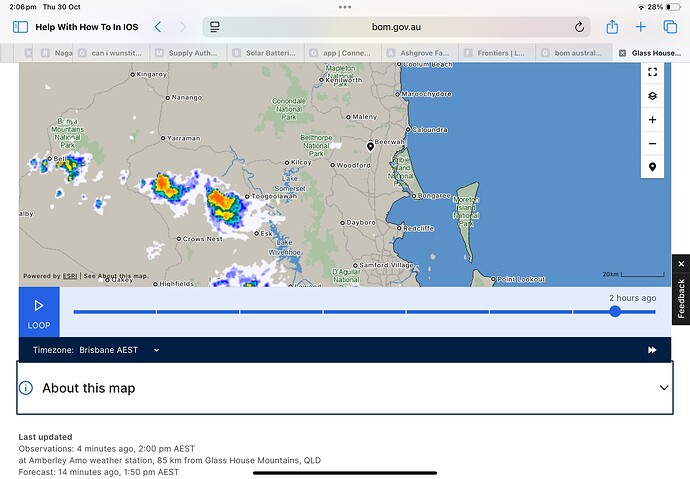Zoom in on the radar map
Image resolution: width=690 pixels, height=479 pixels.
click(652, 120)
